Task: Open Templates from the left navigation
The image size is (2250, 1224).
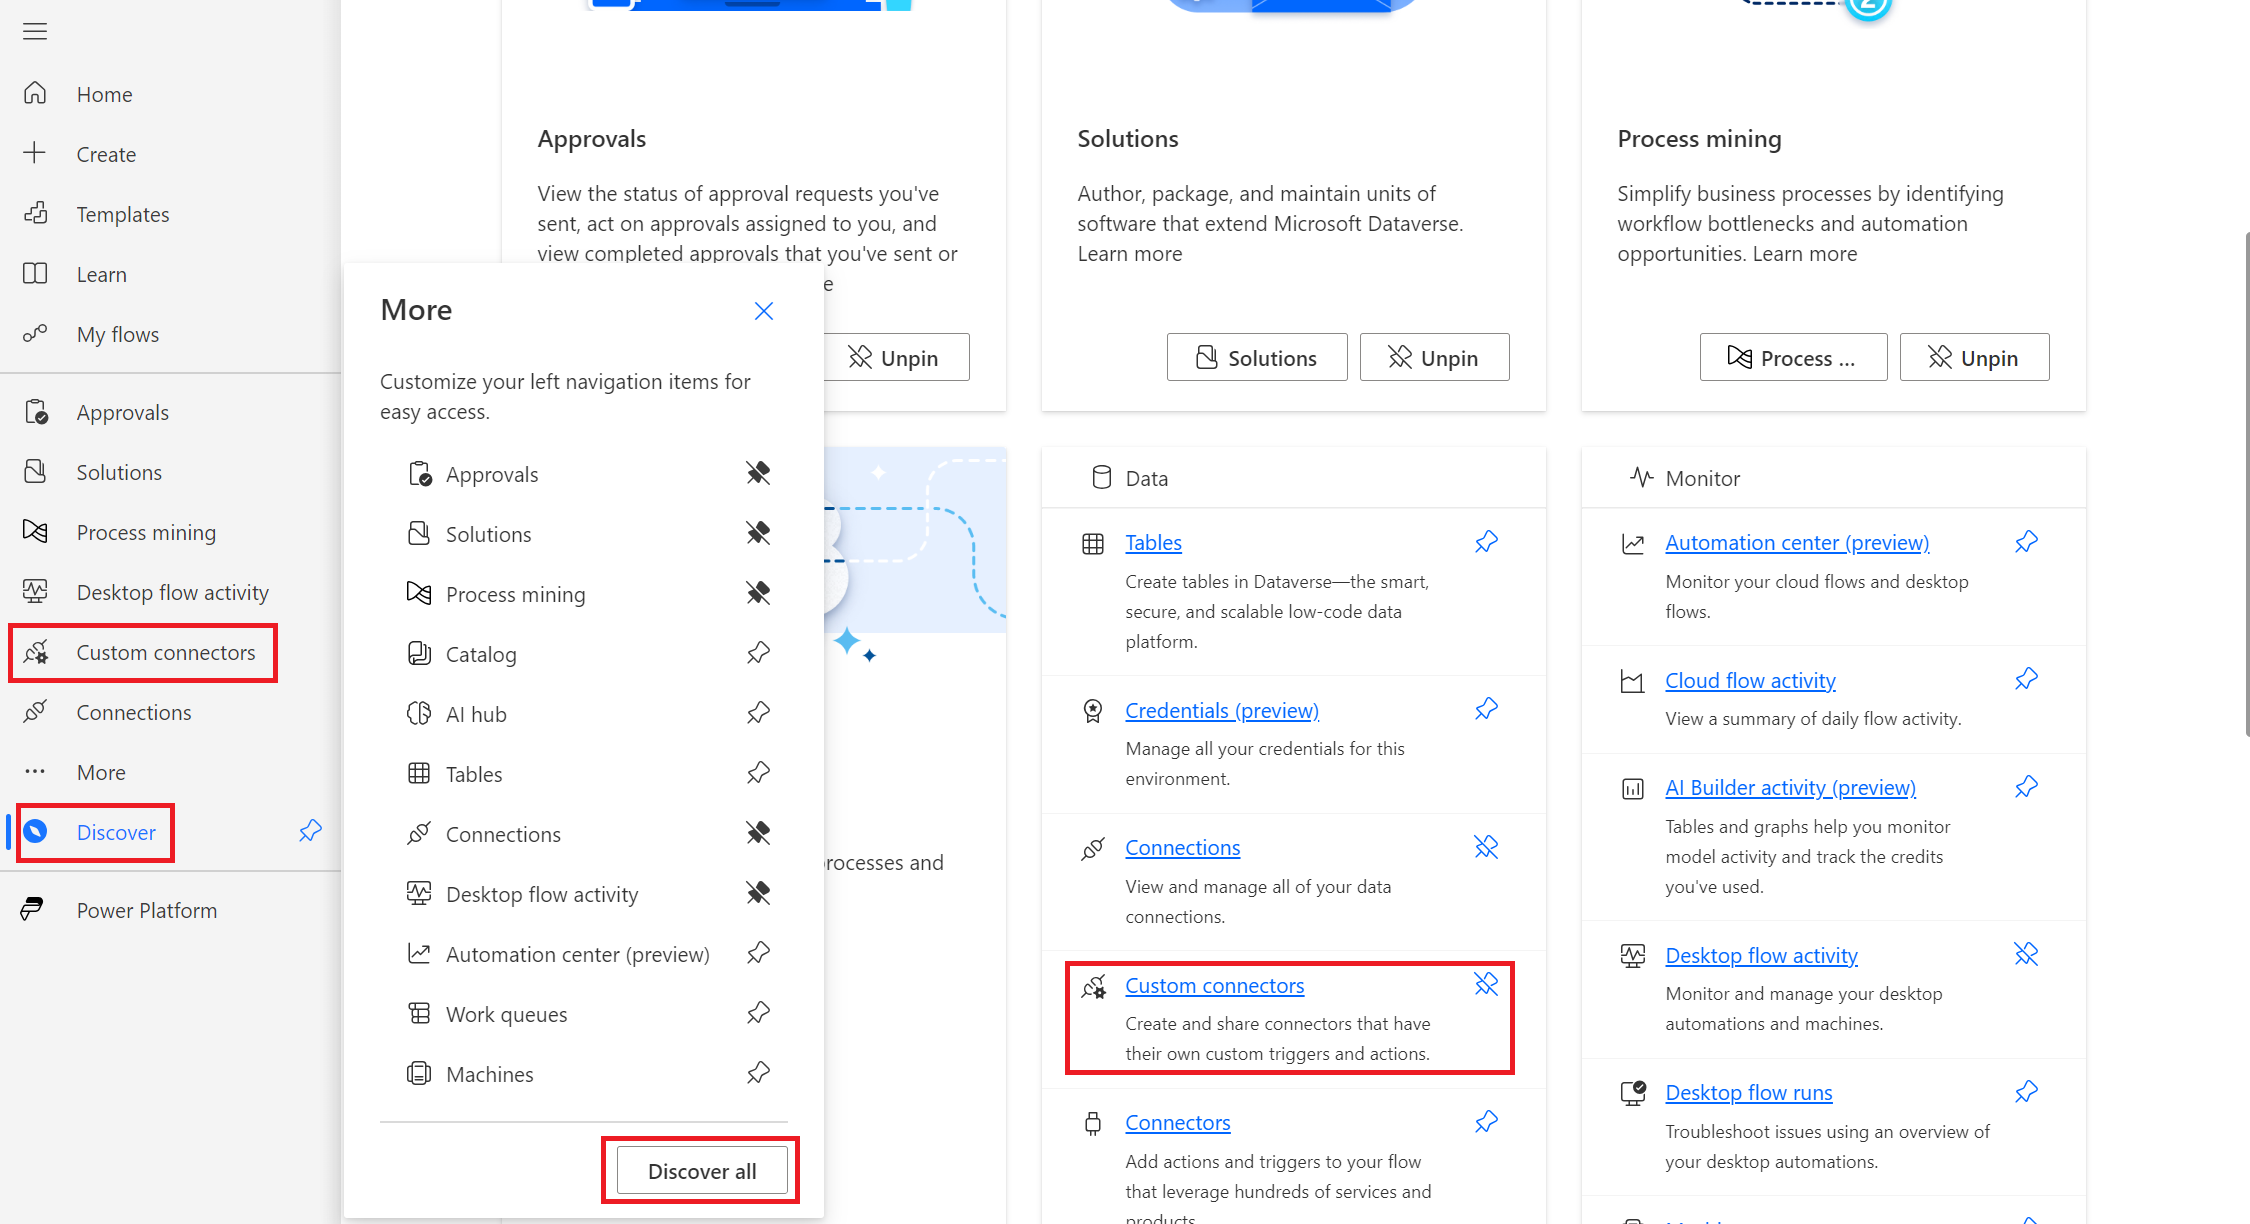Action: pos(122,214)
